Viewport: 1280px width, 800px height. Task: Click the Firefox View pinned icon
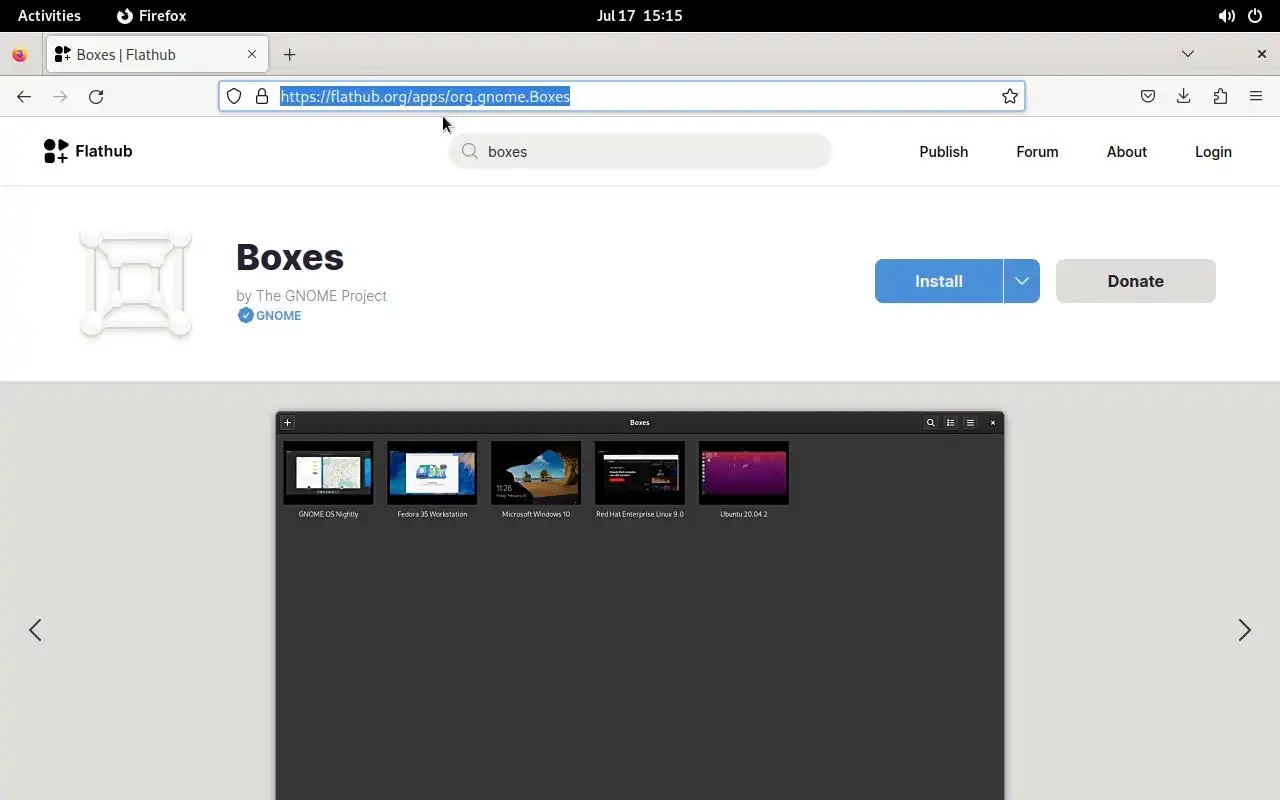pos(19,54)
